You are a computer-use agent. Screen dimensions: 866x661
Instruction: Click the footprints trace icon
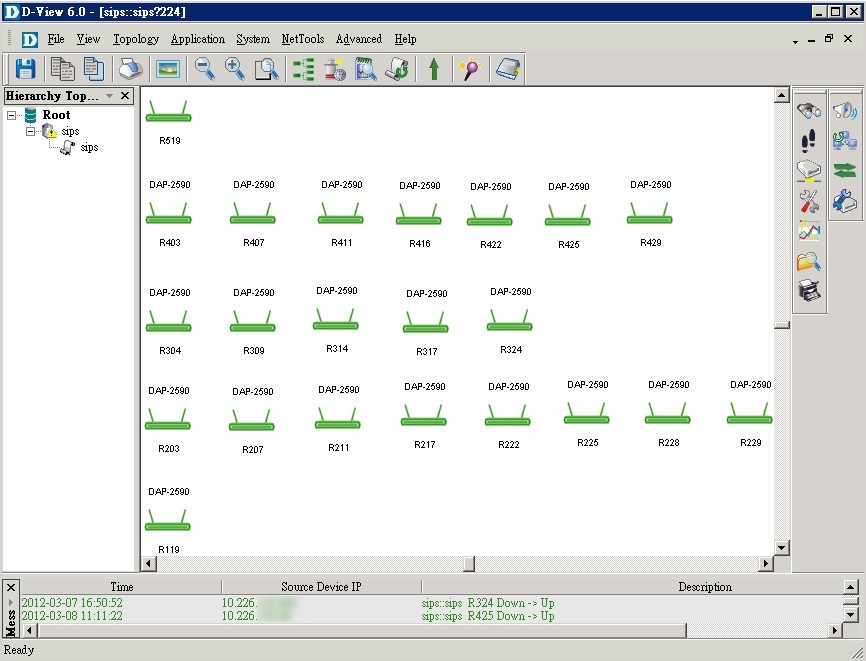pos(809,141)
